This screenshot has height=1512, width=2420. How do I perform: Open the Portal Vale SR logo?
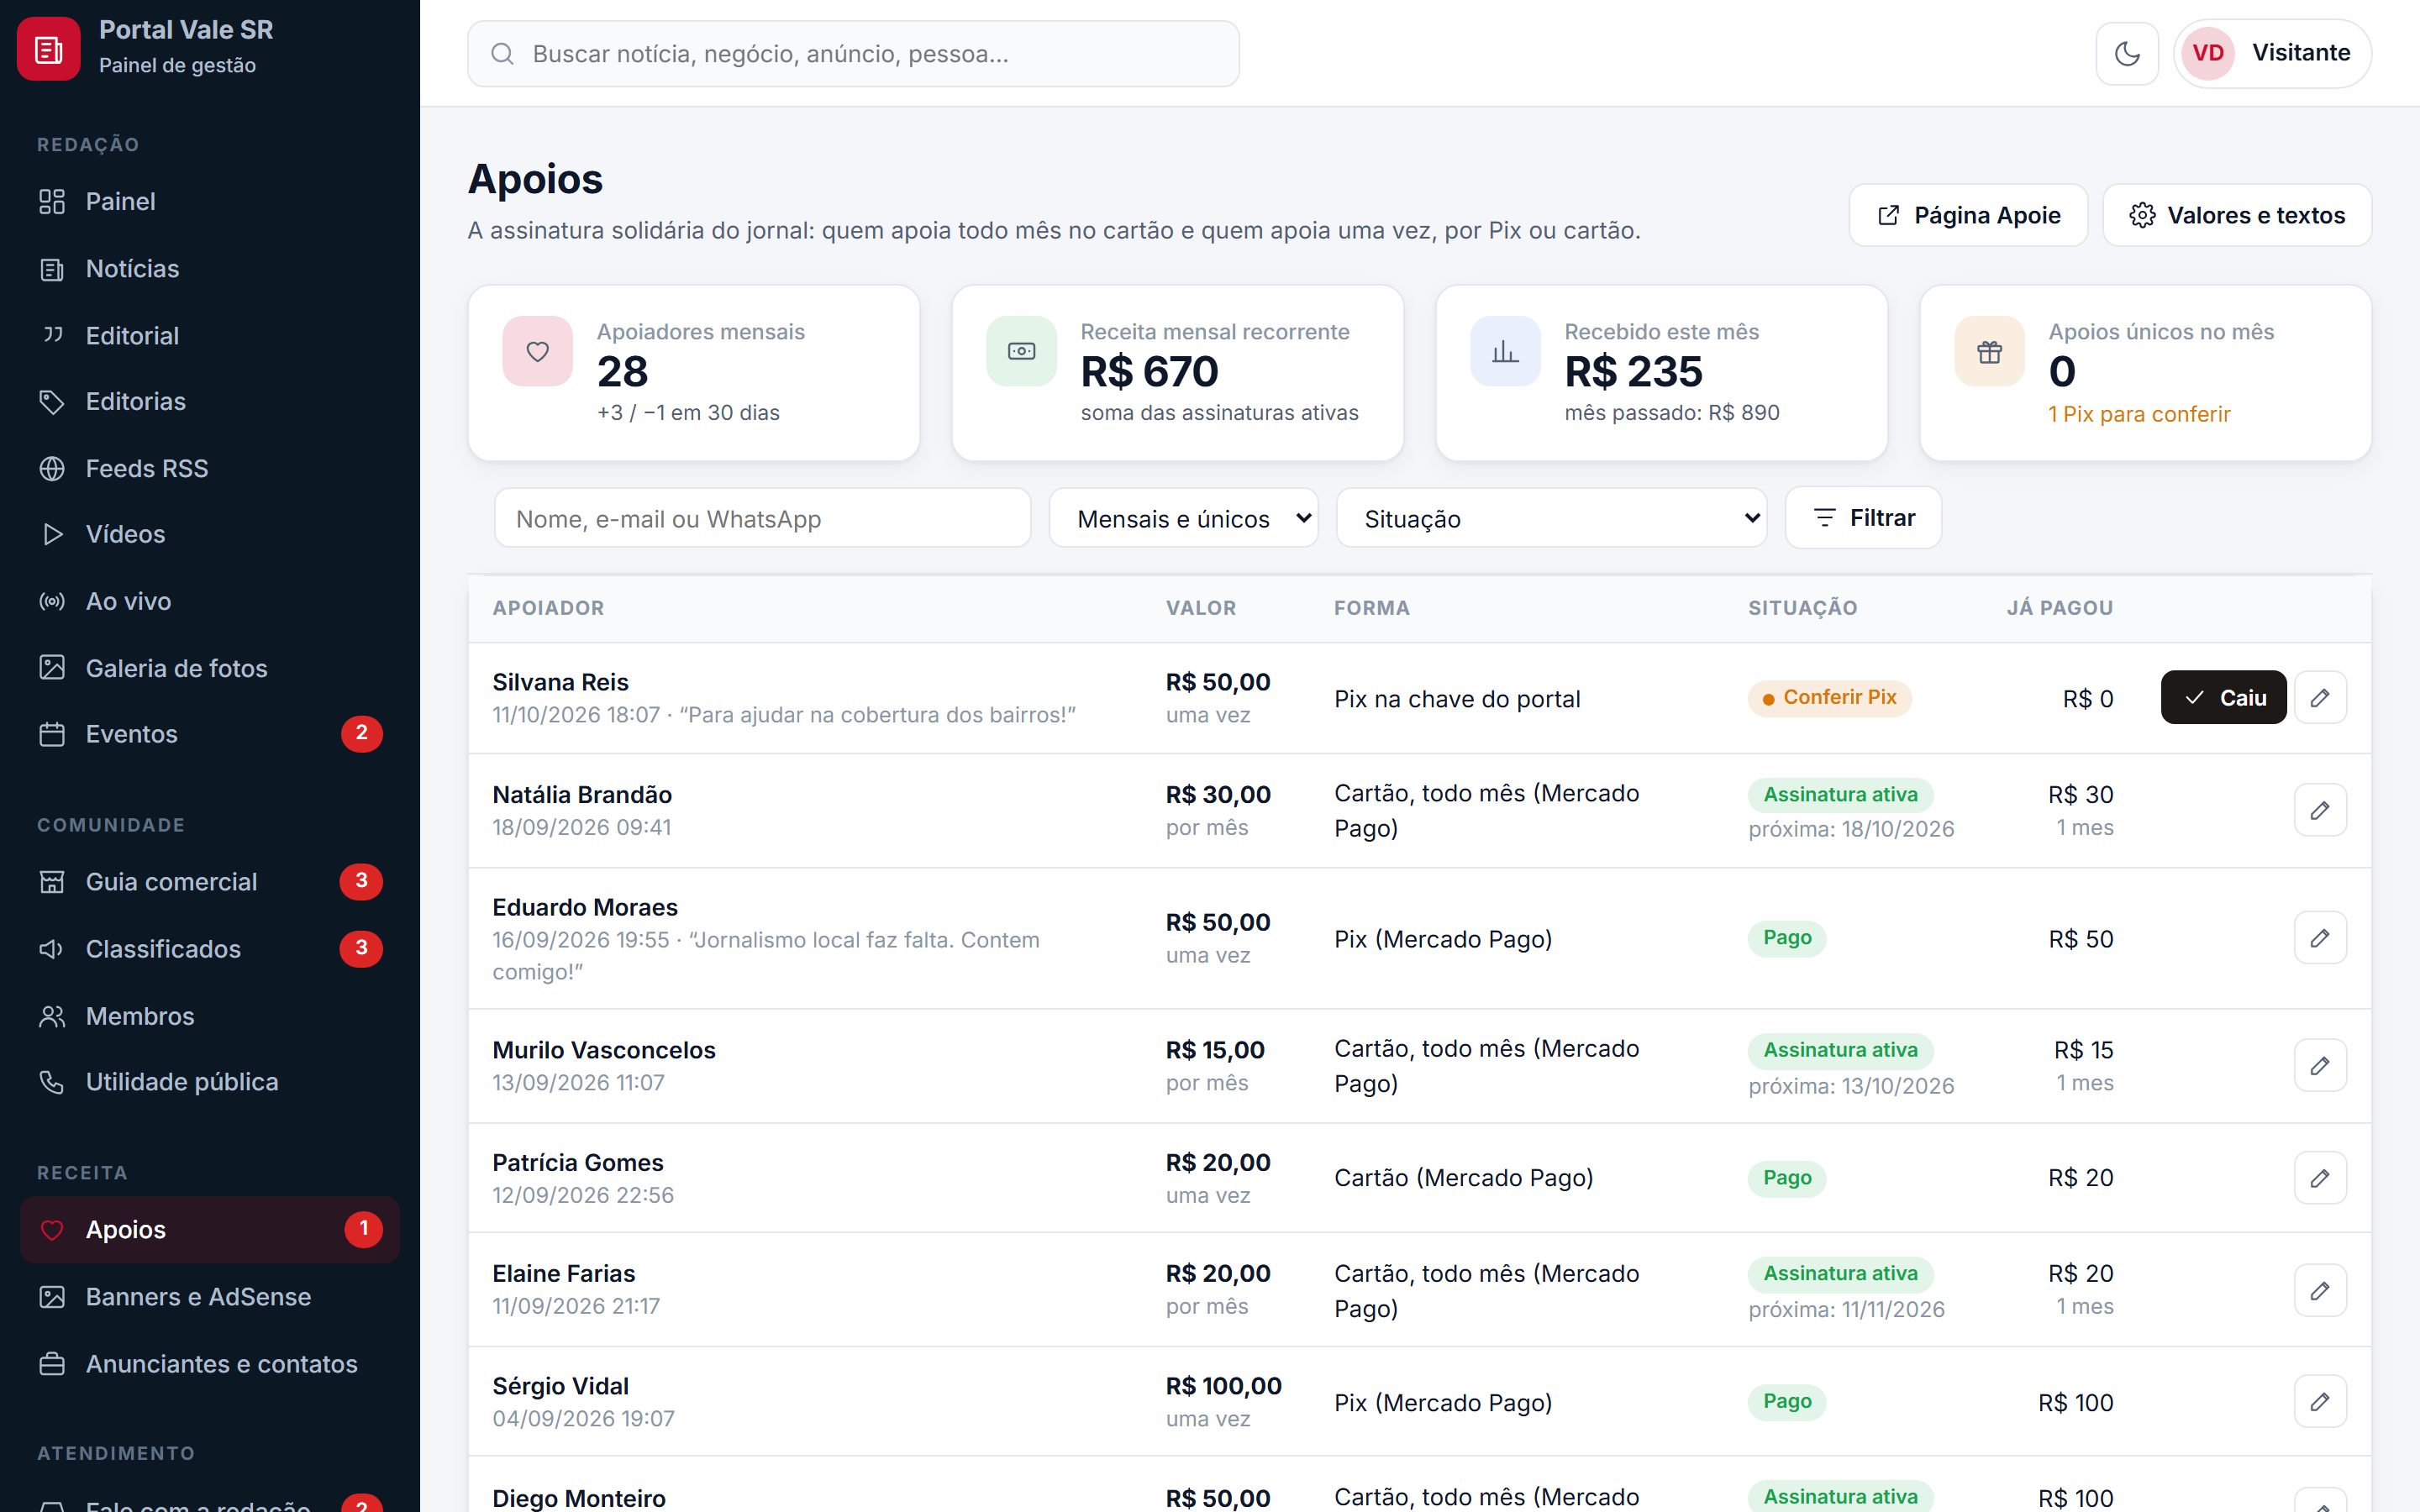[48, 48]
